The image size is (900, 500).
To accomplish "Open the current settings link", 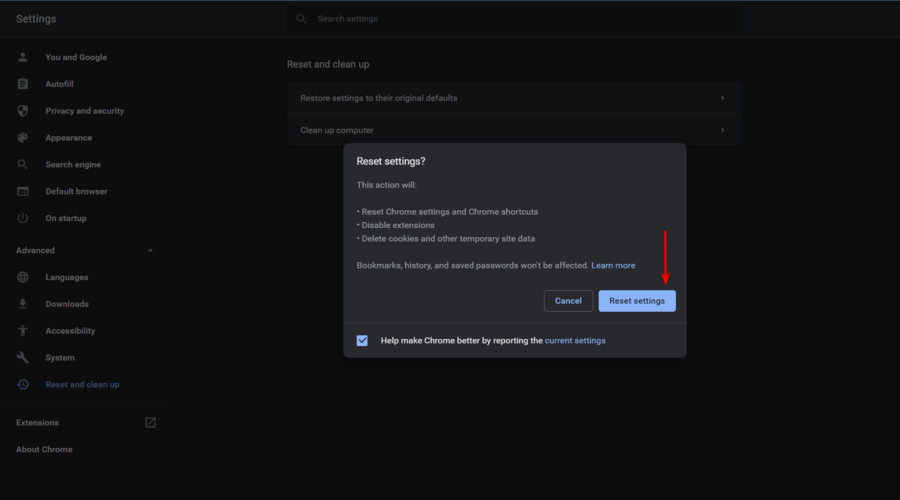I will [x=575, y=340].
